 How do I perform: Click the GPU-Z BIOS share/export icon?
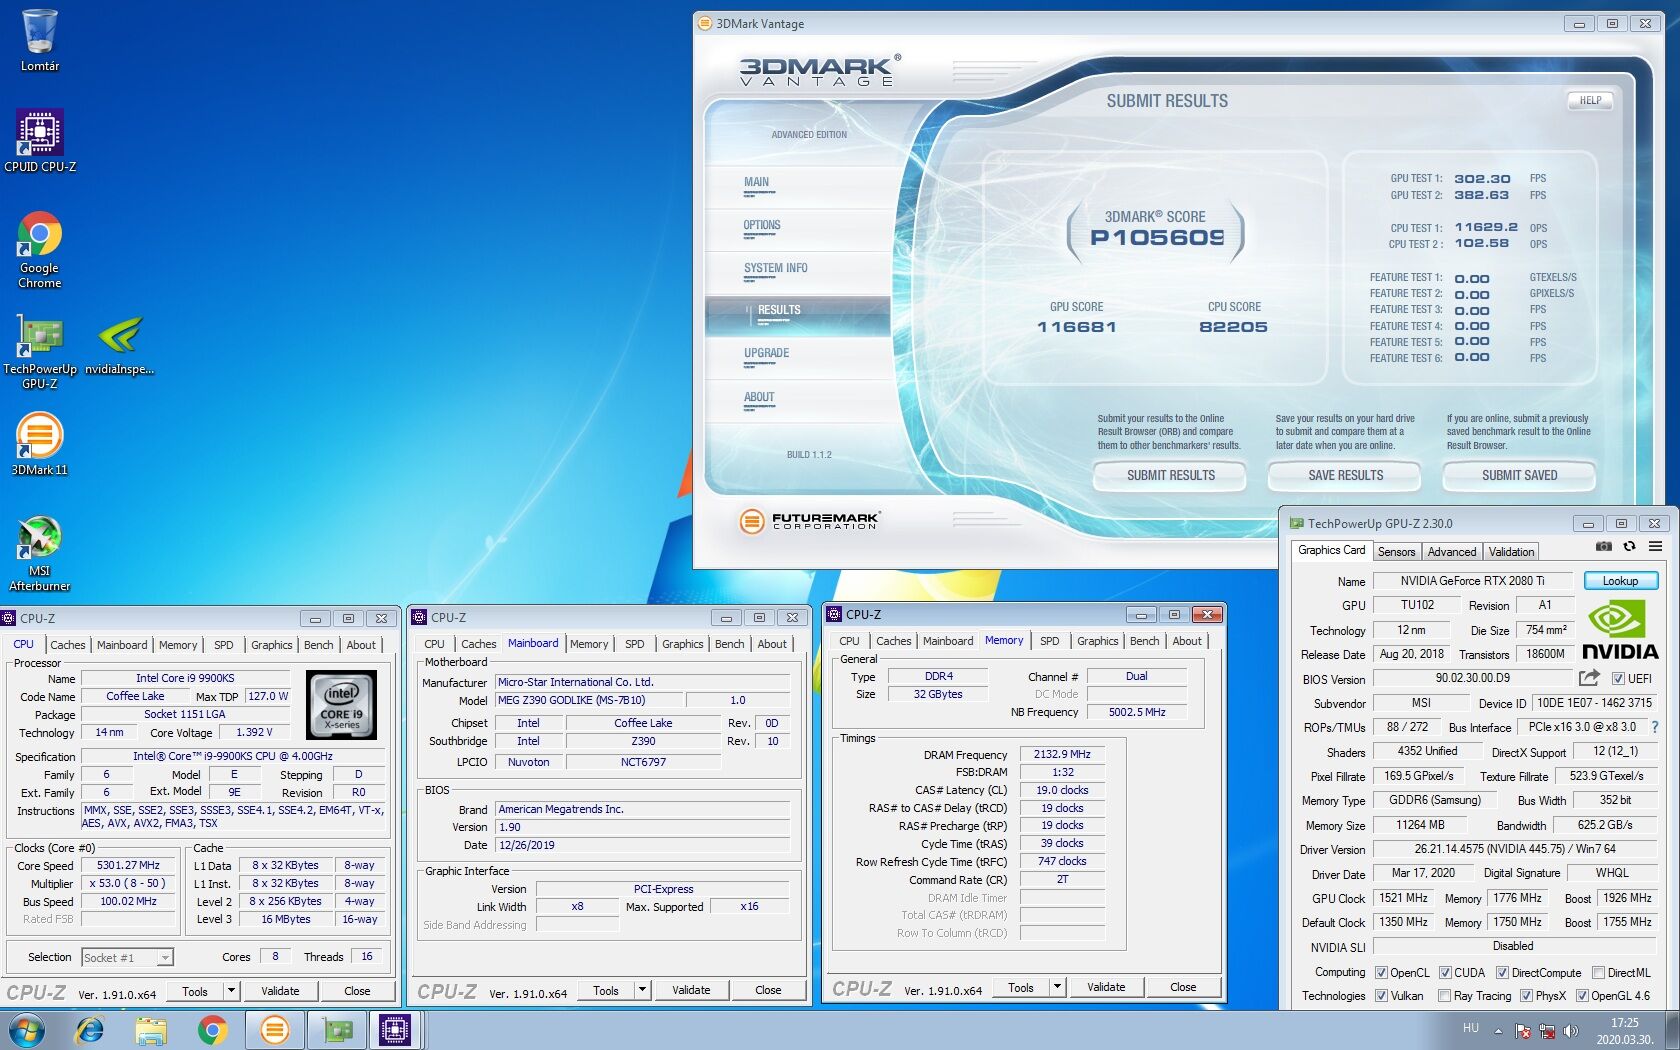[1589, 678]
